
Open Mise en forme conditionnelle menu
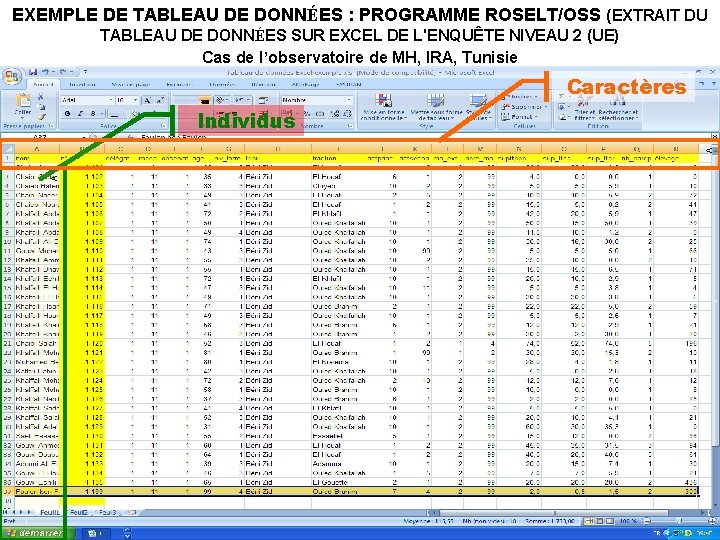383,107
